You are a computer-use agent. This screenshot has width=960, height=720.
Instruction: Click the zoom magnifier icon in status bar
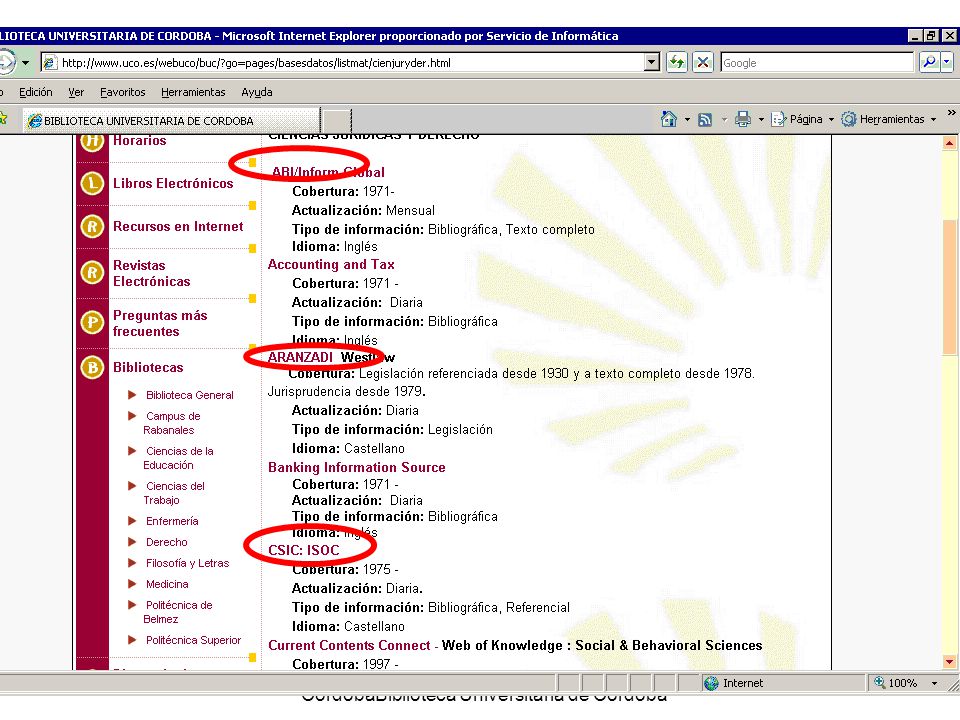[880, 682]
